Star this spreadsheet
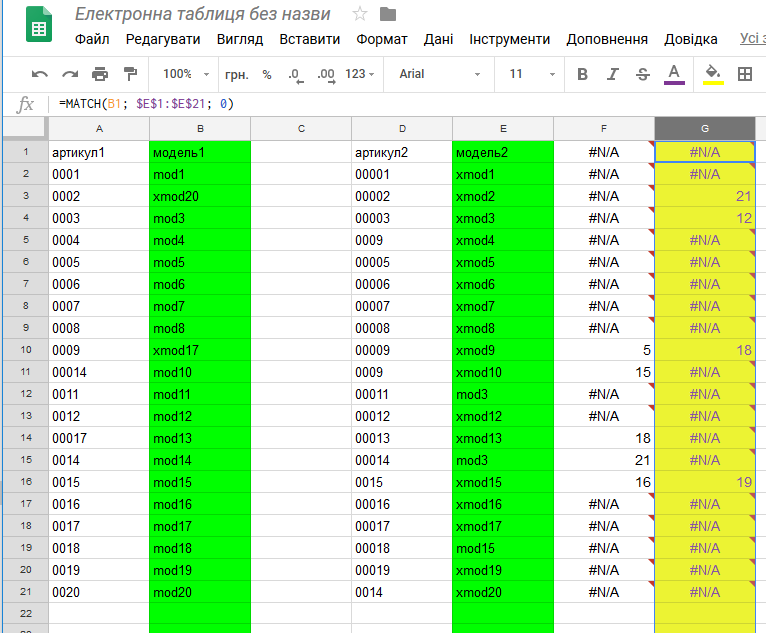The image size is (766, 633). pos(360,14)
